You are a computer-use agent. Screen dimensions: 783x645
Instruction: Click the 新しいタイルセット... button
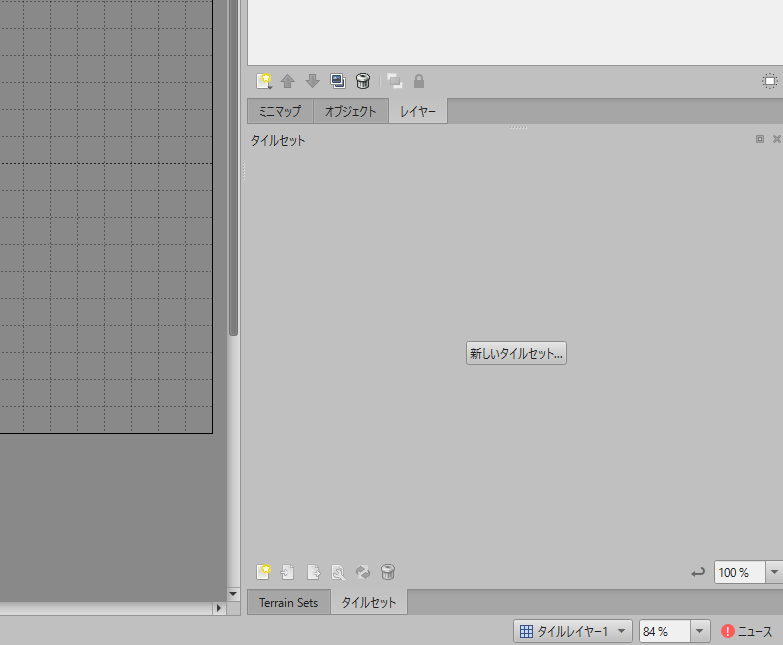point(516,353)
